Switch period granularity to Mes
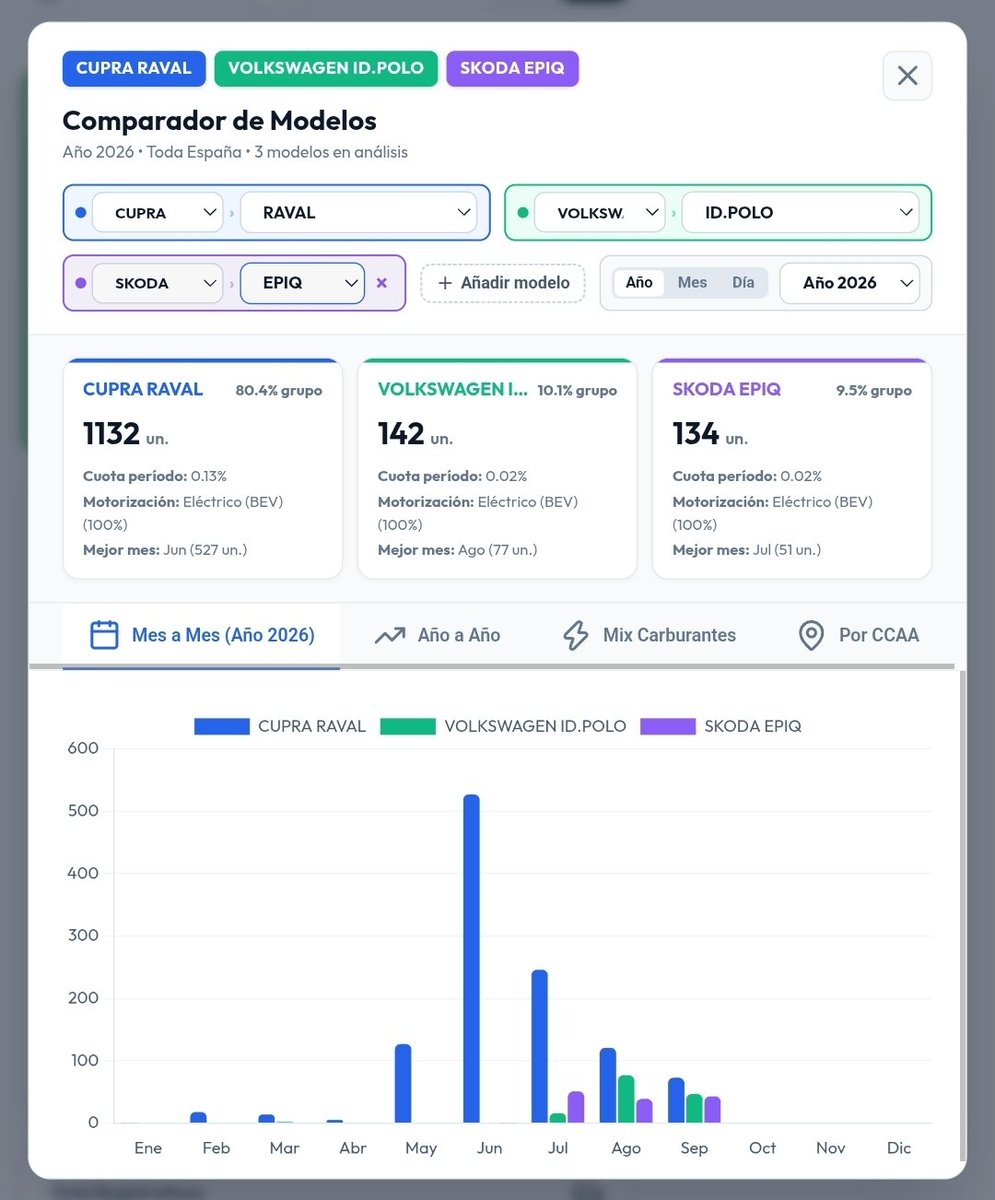The height and width of the screenshot is (1200, 995). [x=692, y=283]
